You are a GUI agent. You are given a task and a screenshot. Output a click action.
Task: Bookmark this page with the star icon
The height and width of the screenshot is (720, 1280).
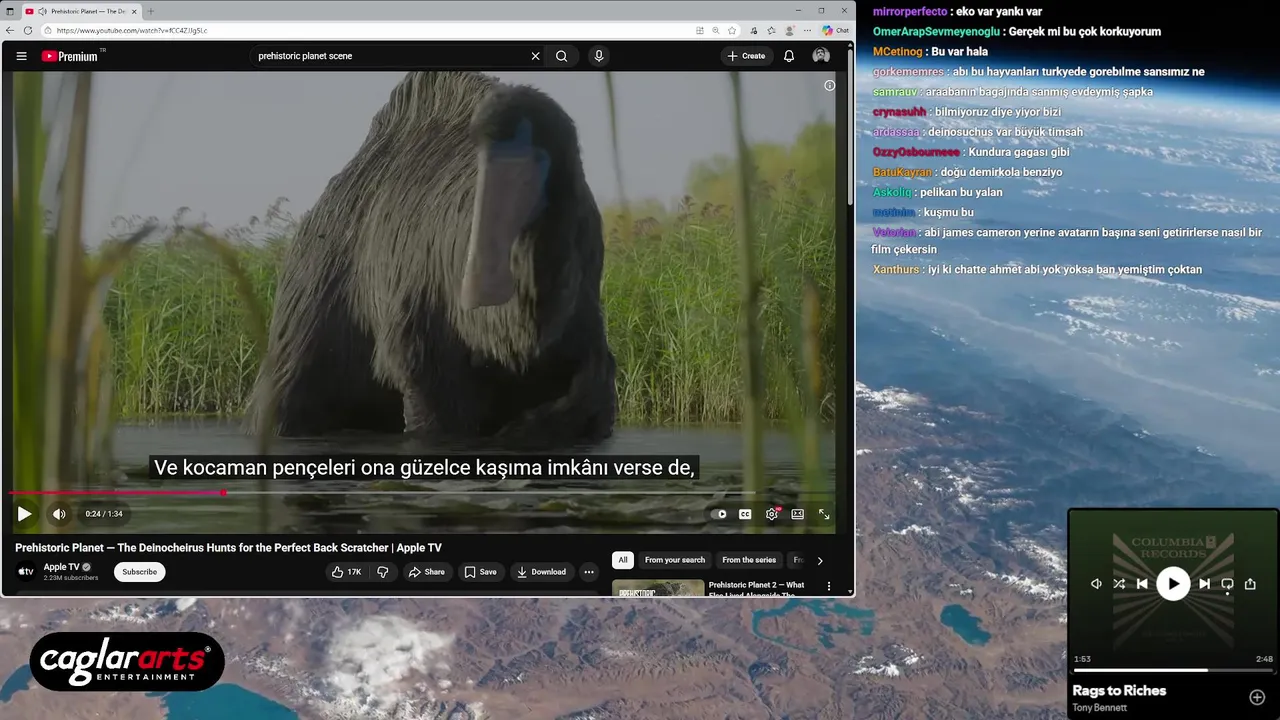point(733,31)
